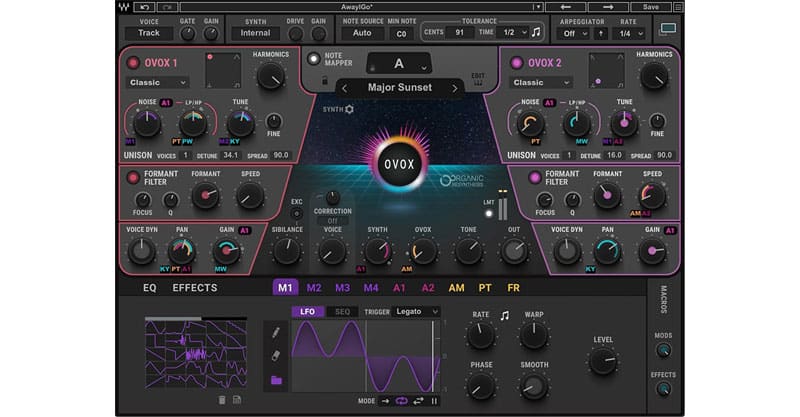
Task: Click the Save button
Action: click(x=651, y=7)
